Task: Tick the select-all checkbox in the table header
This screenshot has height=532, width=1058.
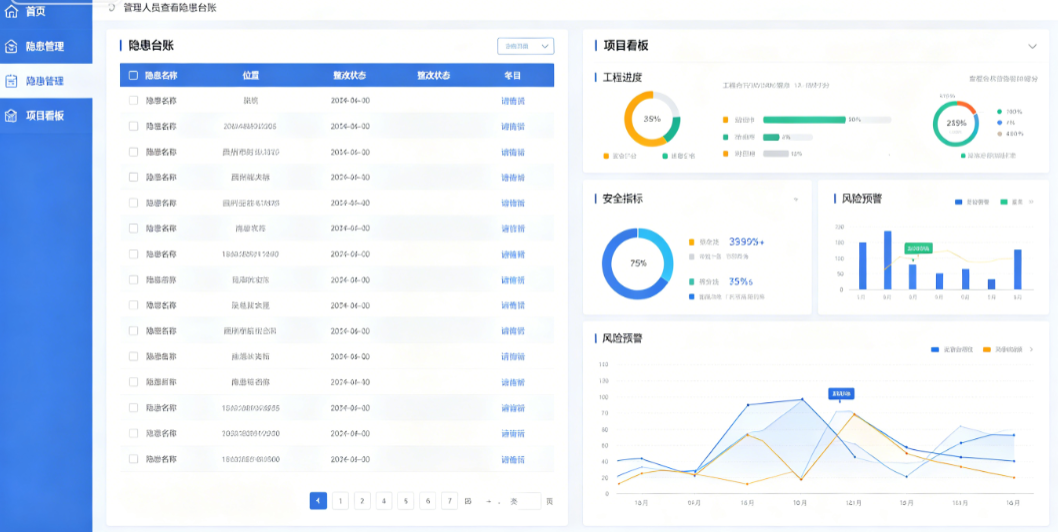Action: click(133, 76)
